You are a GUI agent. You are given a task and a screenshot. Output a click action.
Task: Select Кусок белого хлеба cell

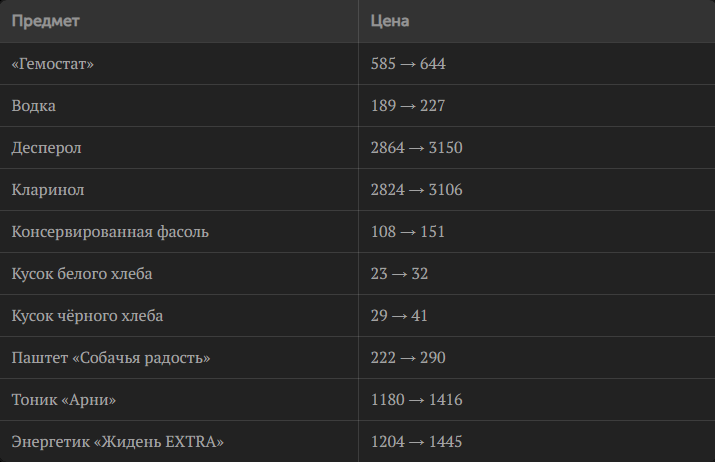(82, 274)
